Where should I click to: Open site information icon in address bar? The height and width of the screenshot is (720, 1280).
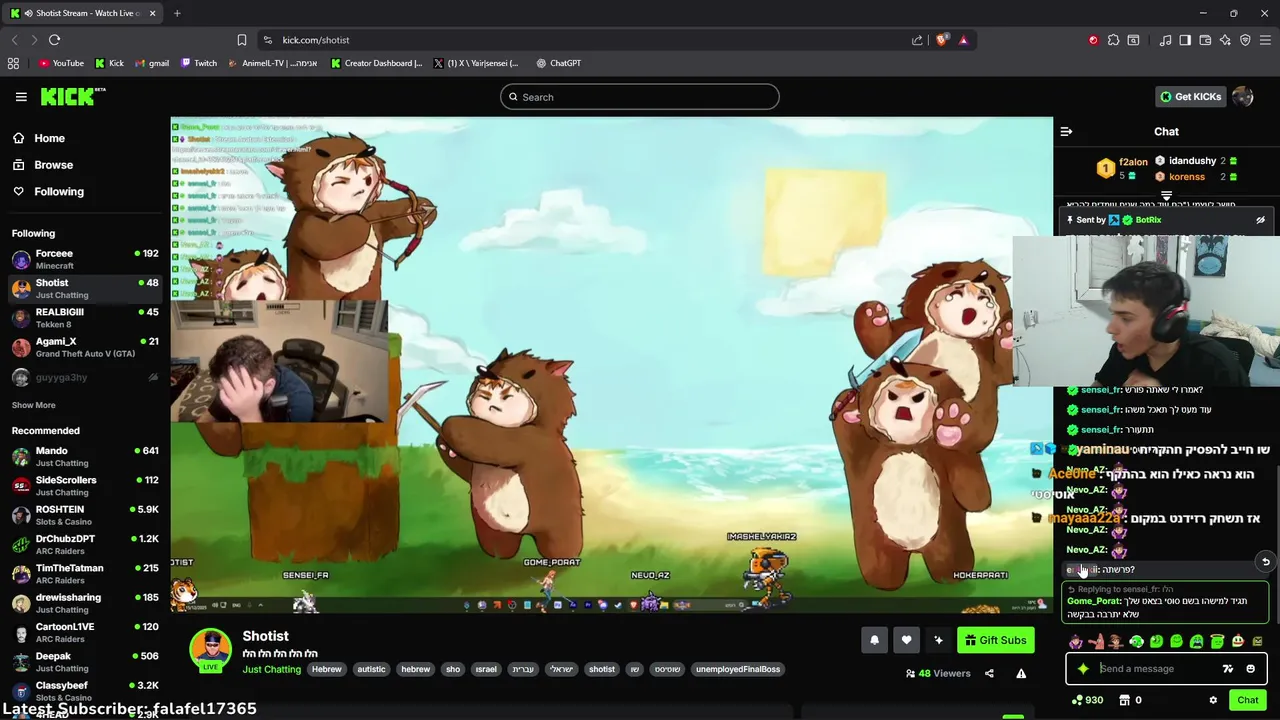267,40
